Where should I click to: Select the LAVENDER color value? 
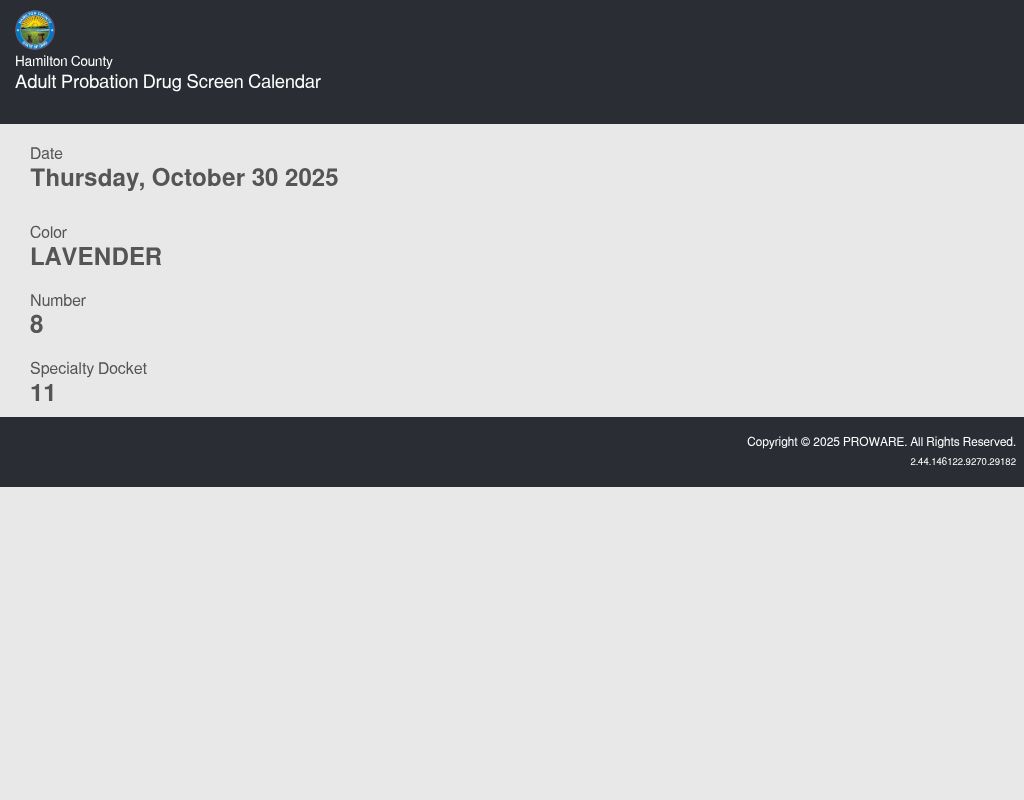click(x=96, y=257)
